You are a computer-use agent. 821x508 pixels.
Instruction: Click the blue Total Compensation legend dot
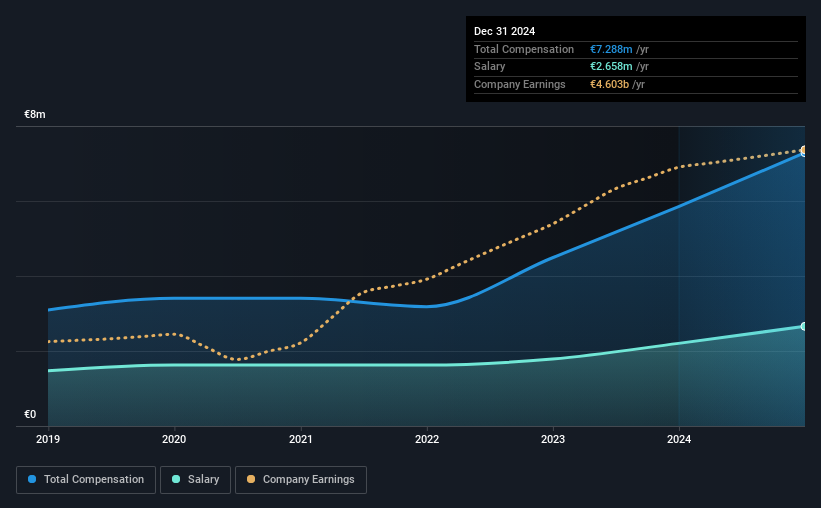tap(32, 479)
